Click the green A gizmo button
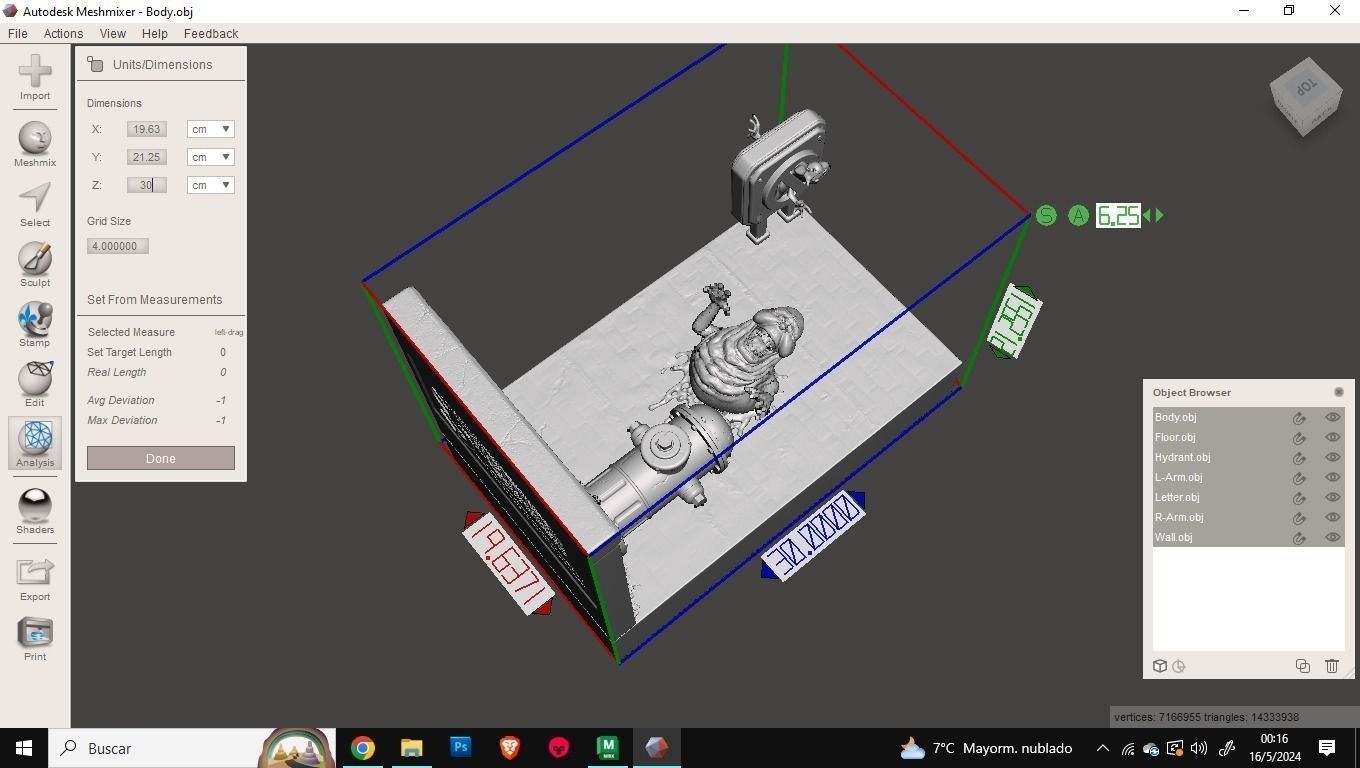The width and height of the screenshot is (1360, 768). coord(1078,215)
